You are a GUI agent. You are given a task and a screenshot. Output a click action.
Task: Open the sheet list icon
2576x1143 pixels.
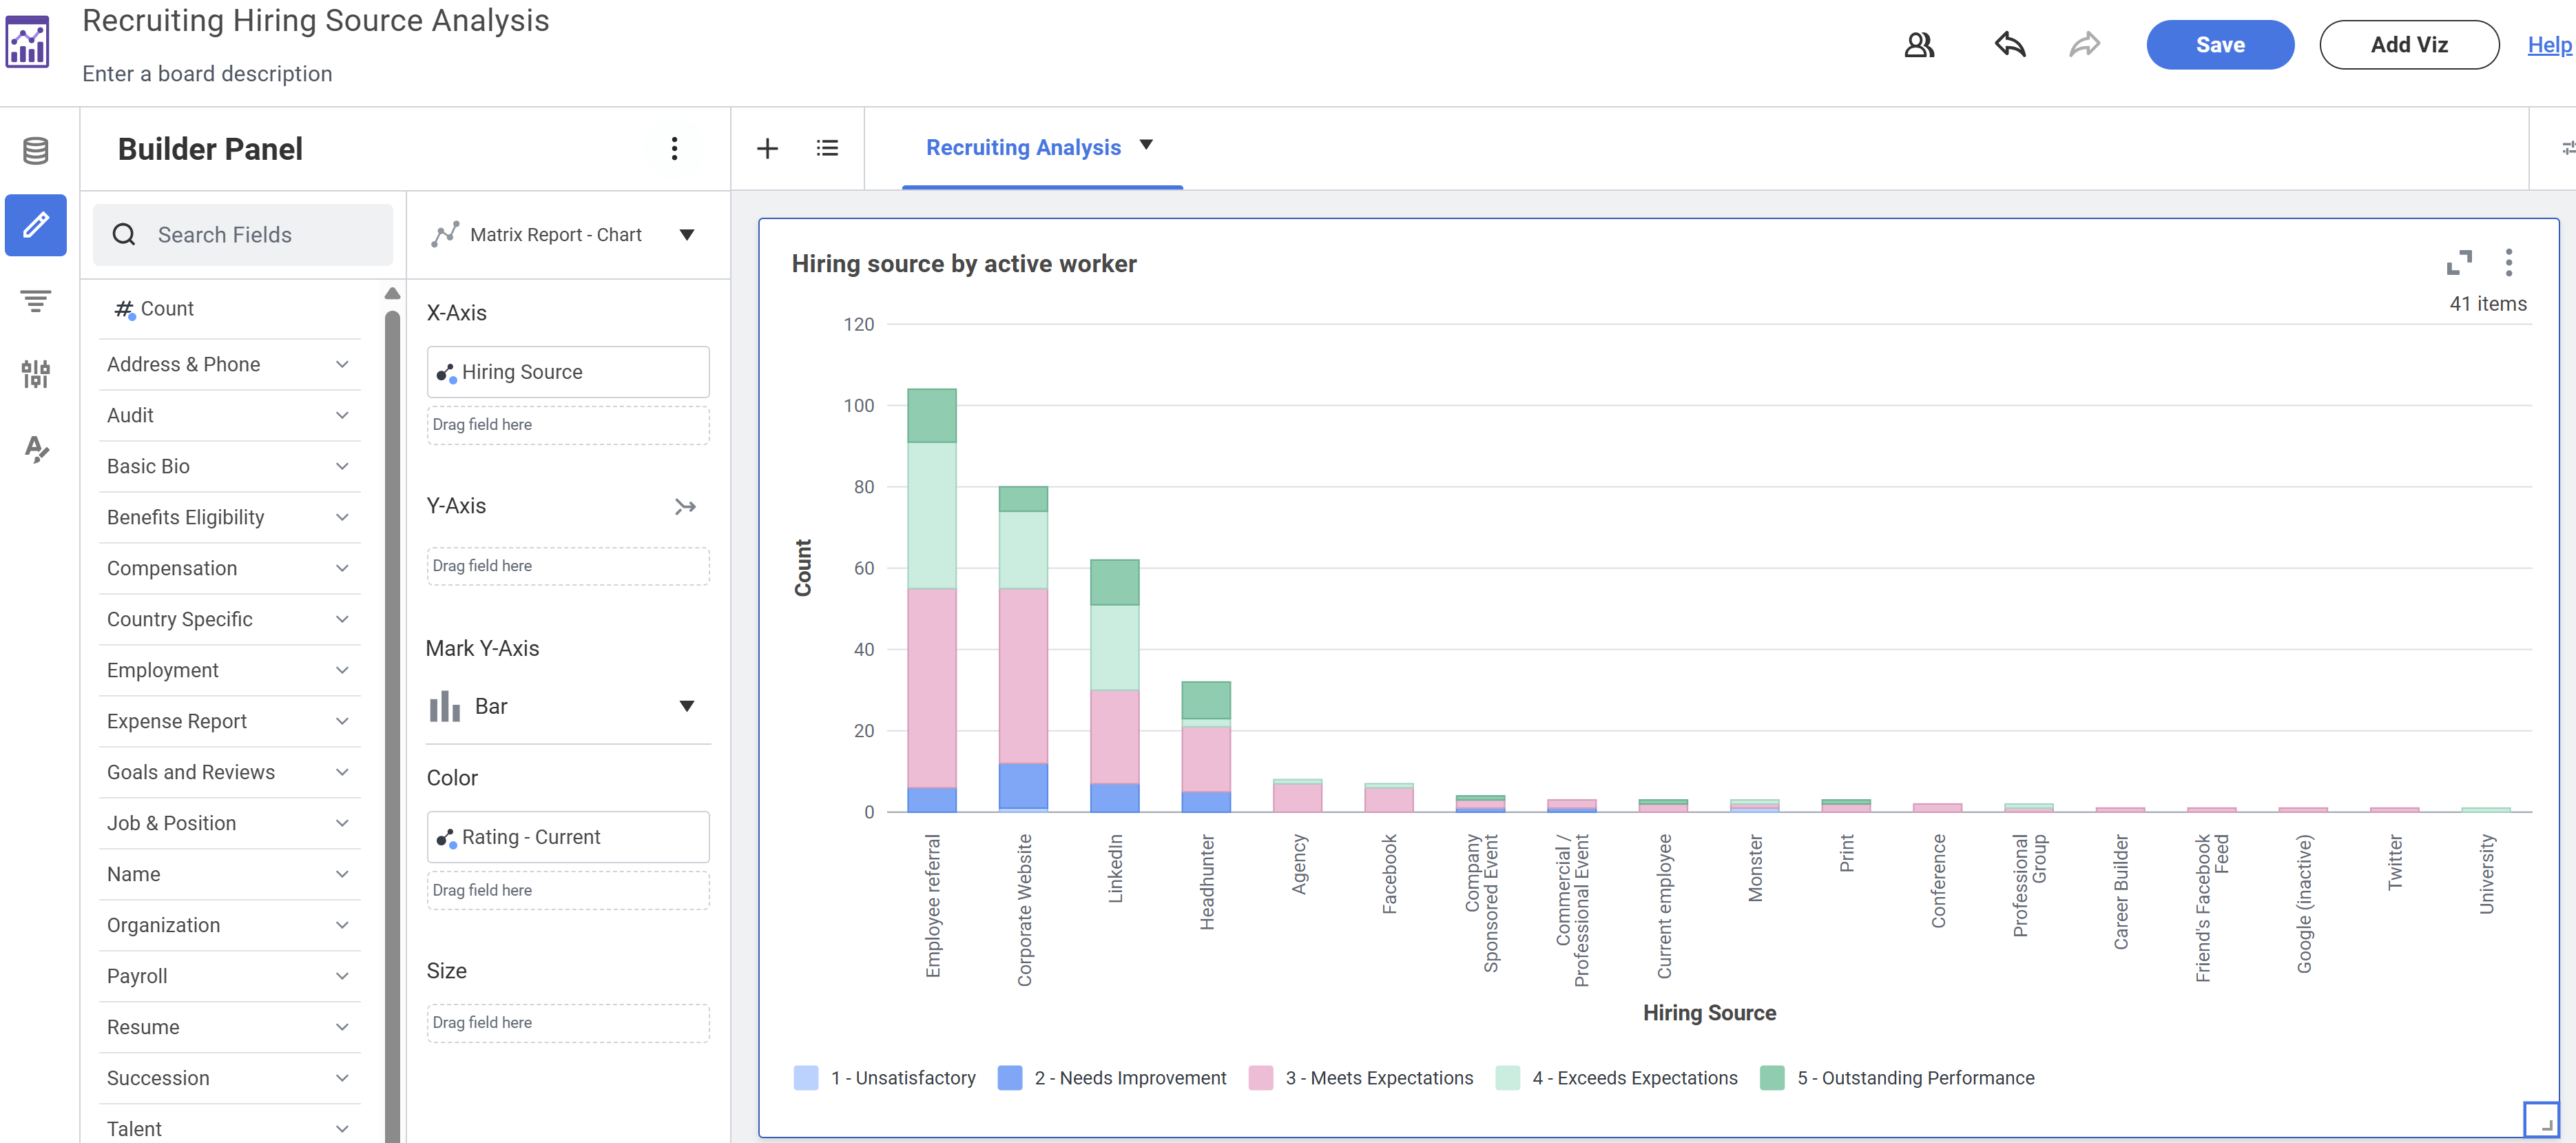827,149
